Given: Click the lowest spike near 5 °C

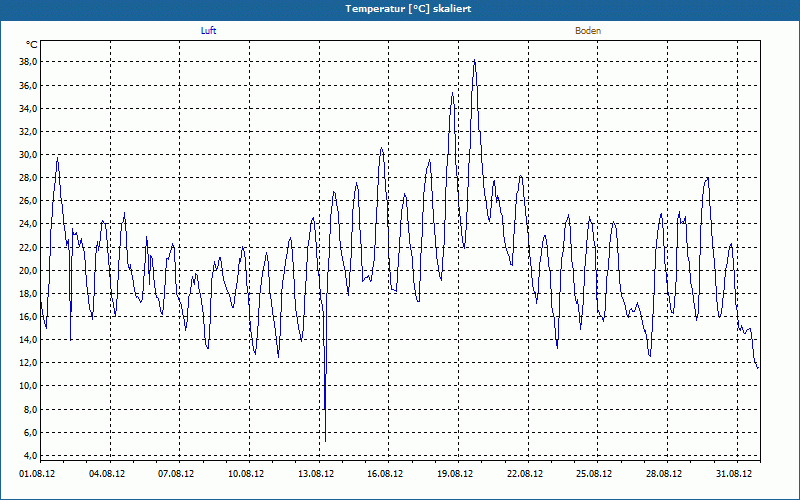Looking at the screenshot, I should coord(326,439).
